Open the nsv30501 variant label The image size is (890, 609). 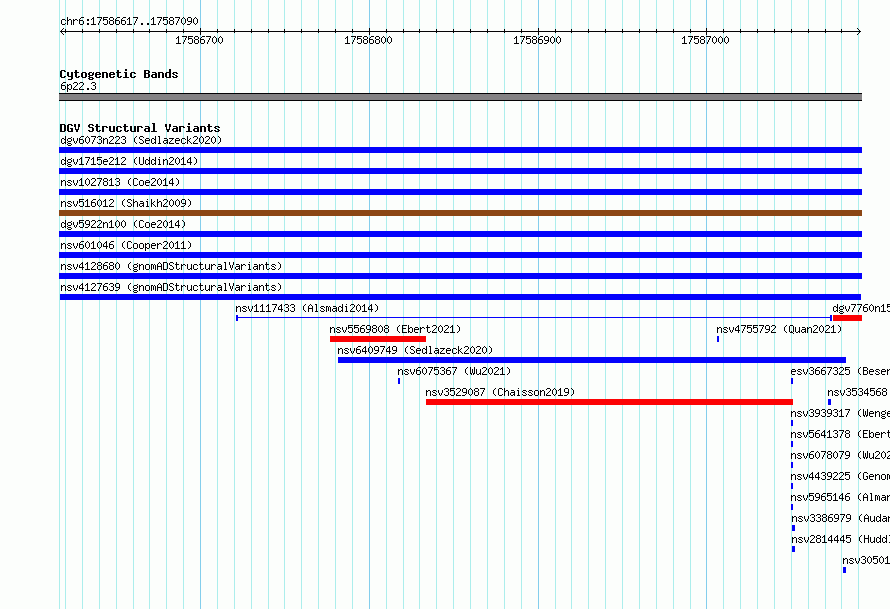click(x=866, y=560)
